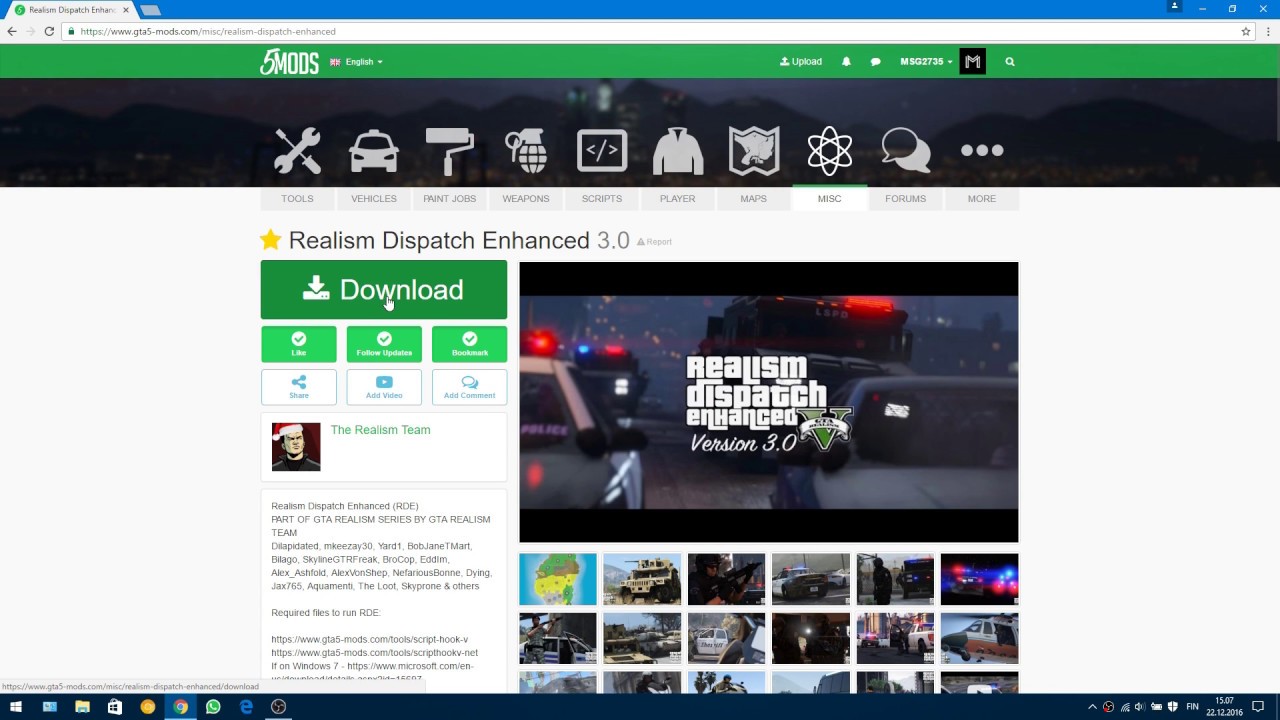Viewport: 1280px width, 720px height.
Task: Open the MSG2735 account dropdown
Action: (x=926, y=62)
